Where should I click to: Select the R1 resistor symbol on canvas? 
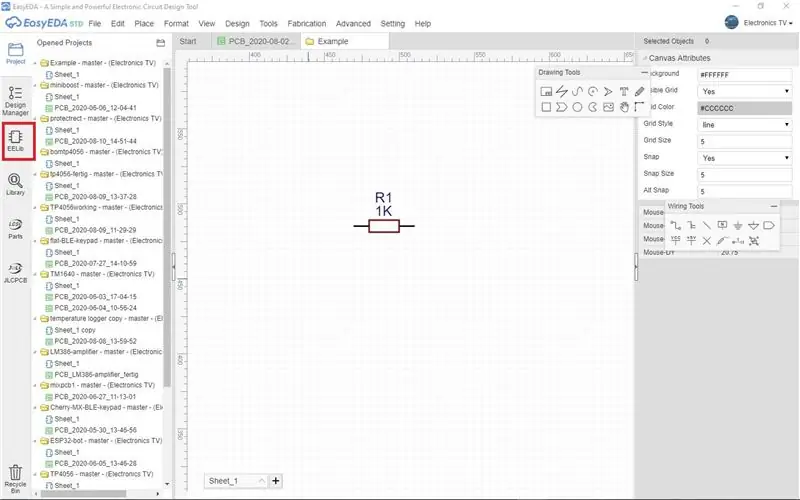coord(384,226)
